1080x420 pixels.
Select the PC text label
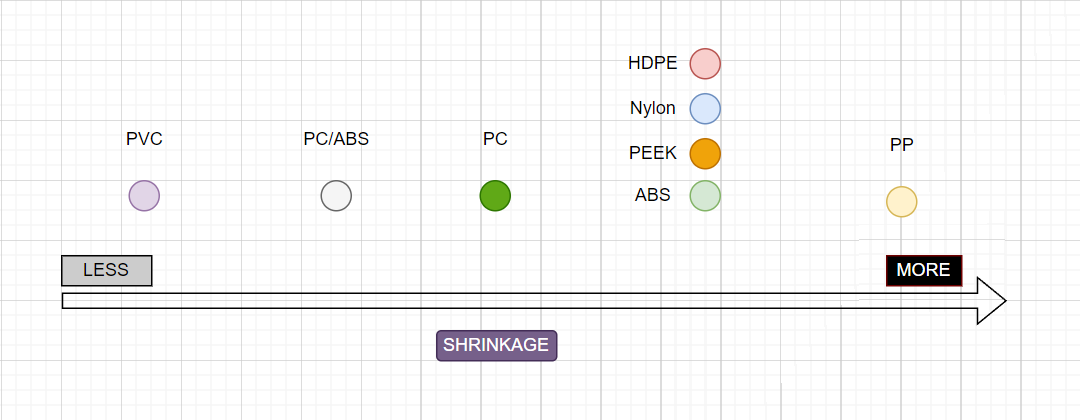coord(495,139)
